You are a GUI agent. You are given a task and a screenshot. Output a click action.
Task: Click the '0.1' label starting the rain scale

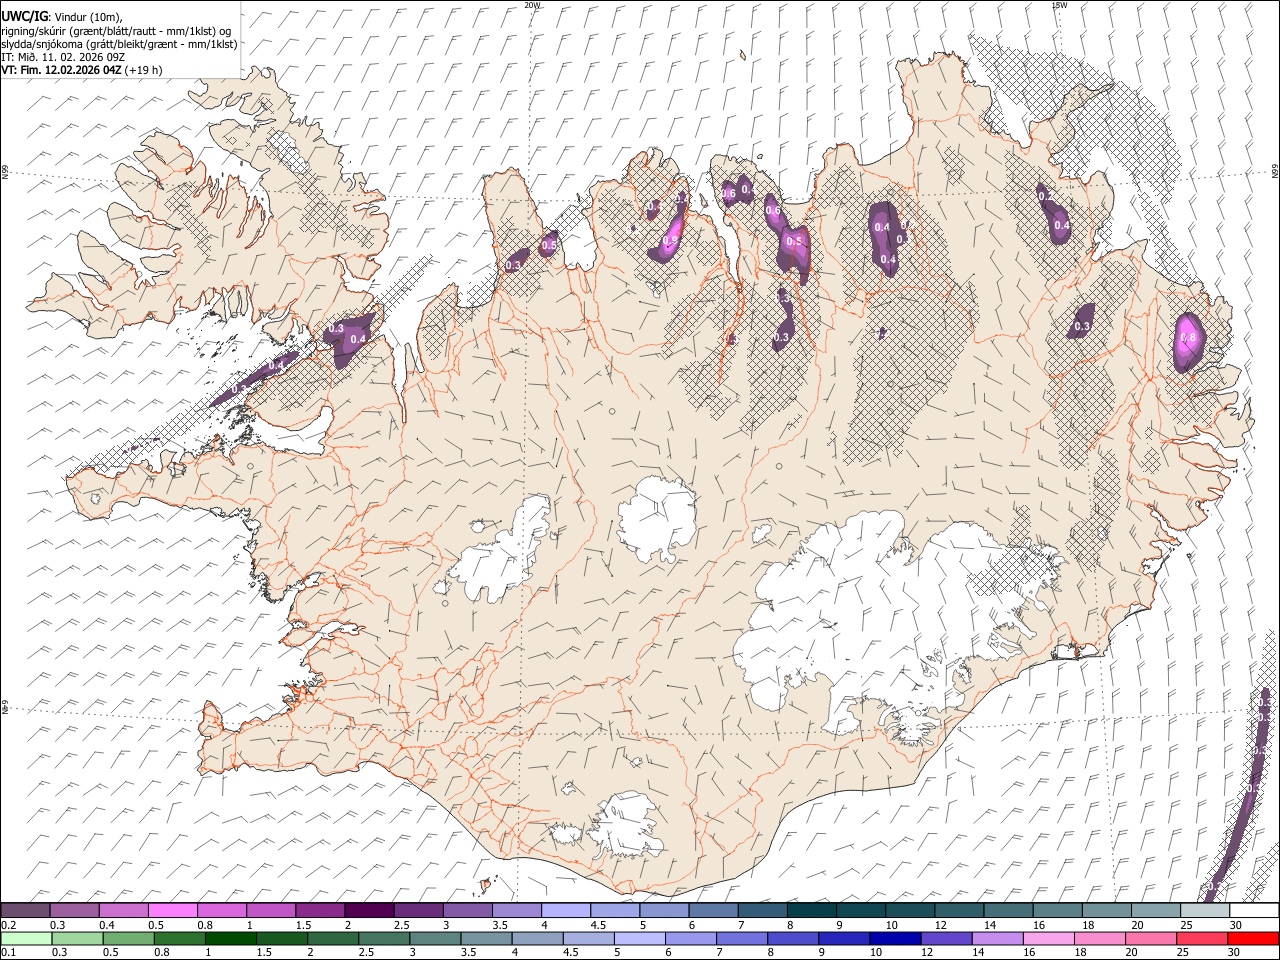pyautogui.click(x=9, y=953)
